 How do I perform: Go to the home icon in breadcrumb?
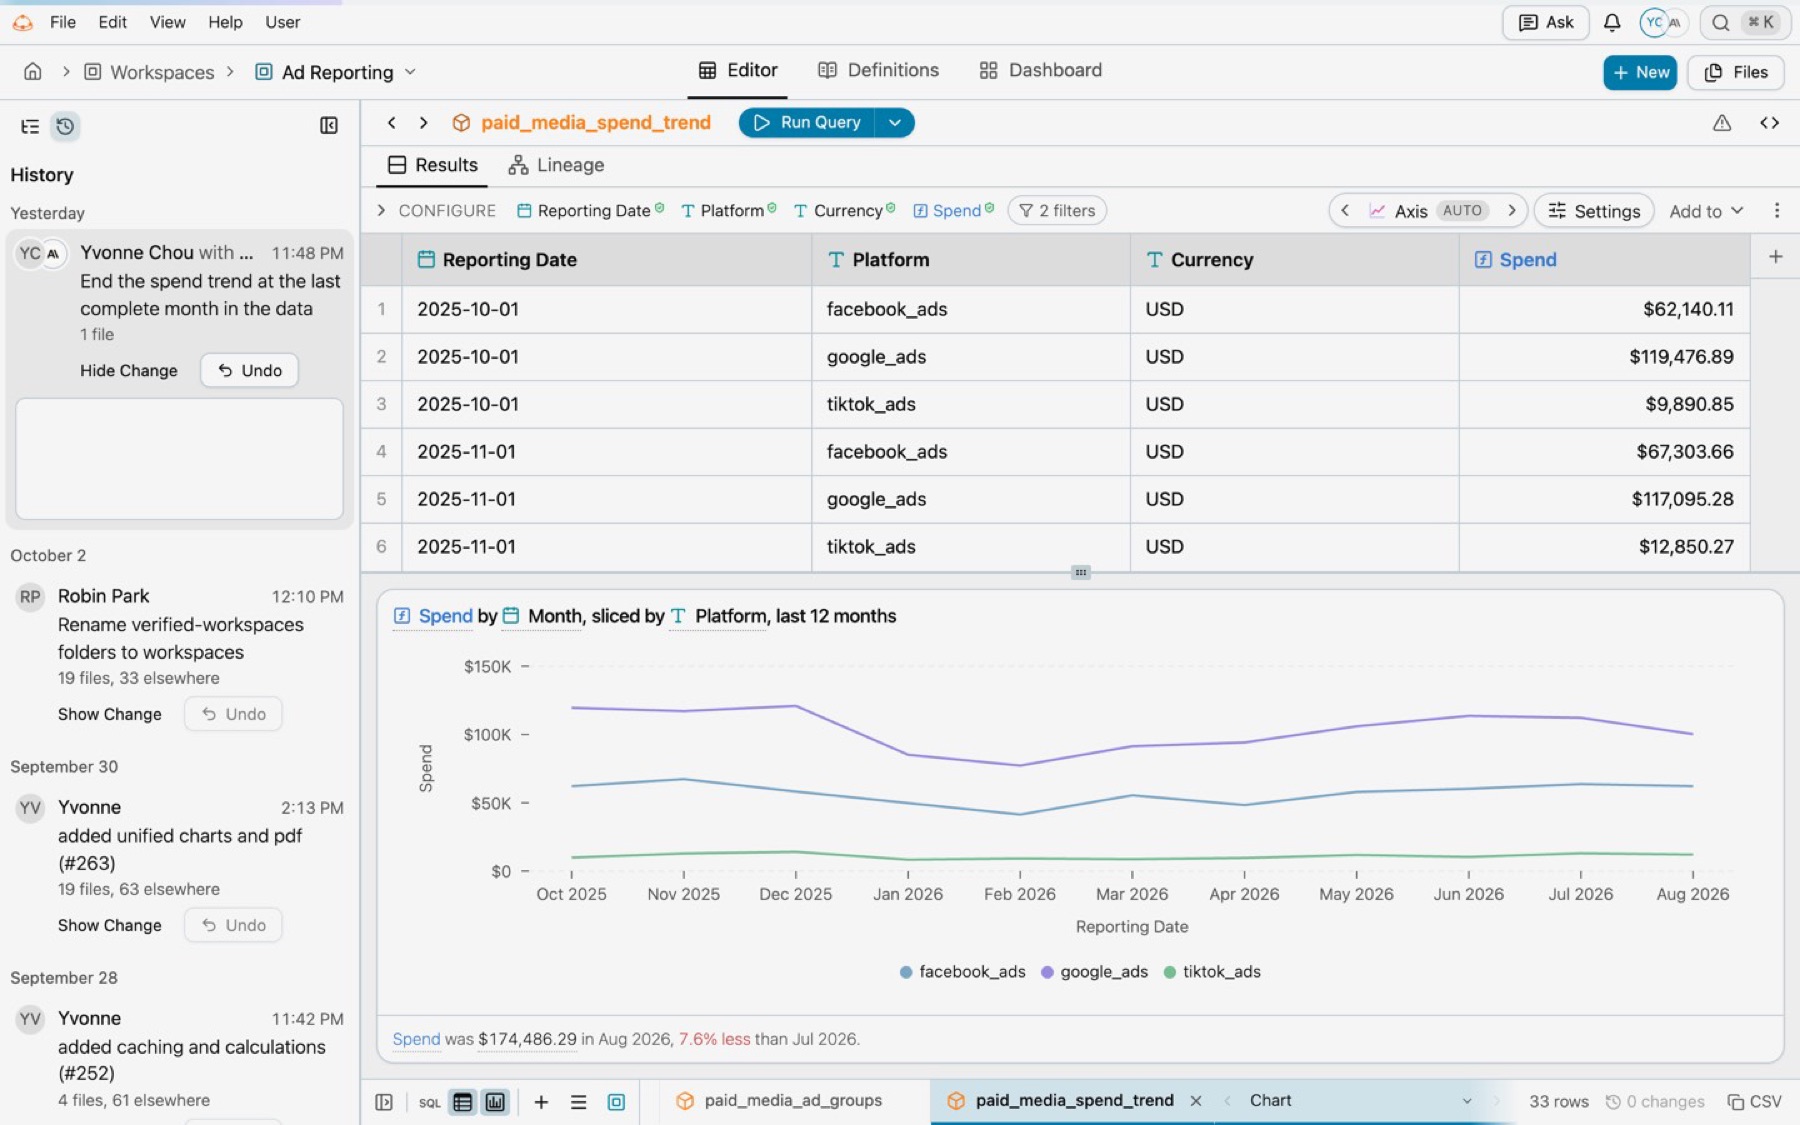(x=33, y=72)
